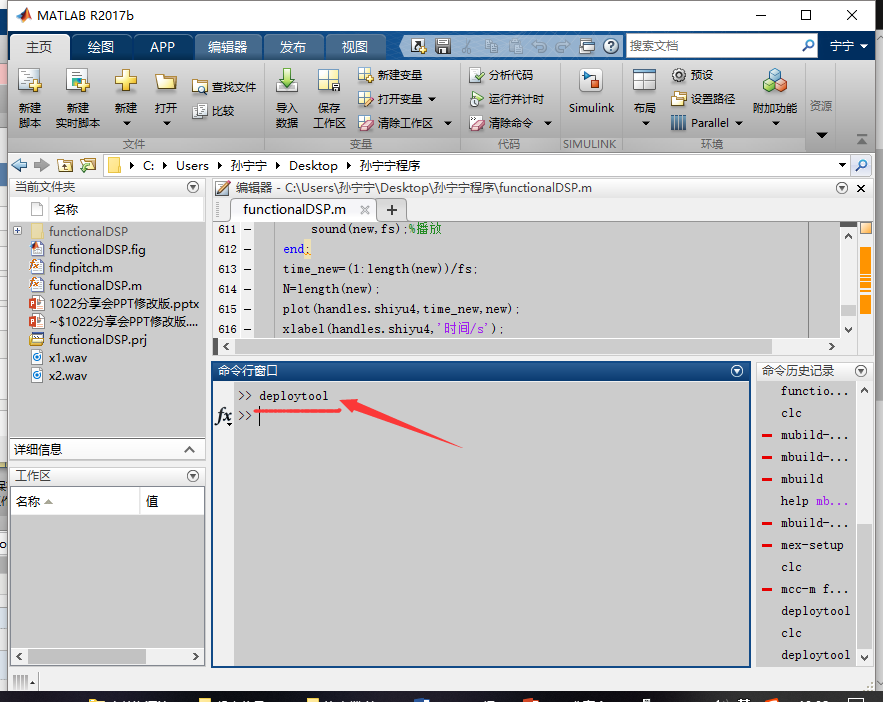Open current folder panel actions menu
The image size is (883, 702).
(x=193, y=187)
